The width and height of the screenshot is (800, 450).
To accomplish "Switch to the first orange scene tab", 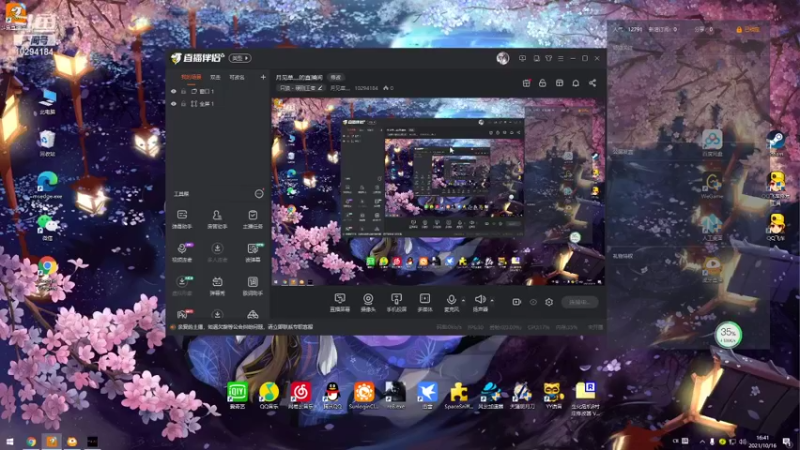I will coord(191,78).
